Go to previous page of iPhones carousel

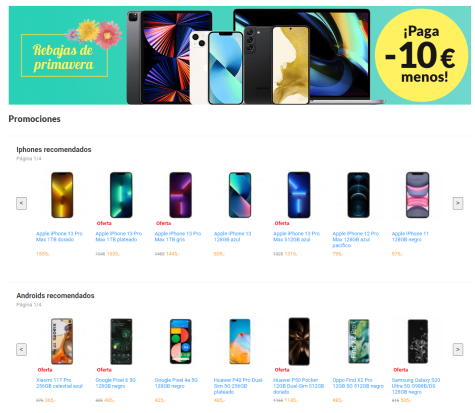point(22,203)
